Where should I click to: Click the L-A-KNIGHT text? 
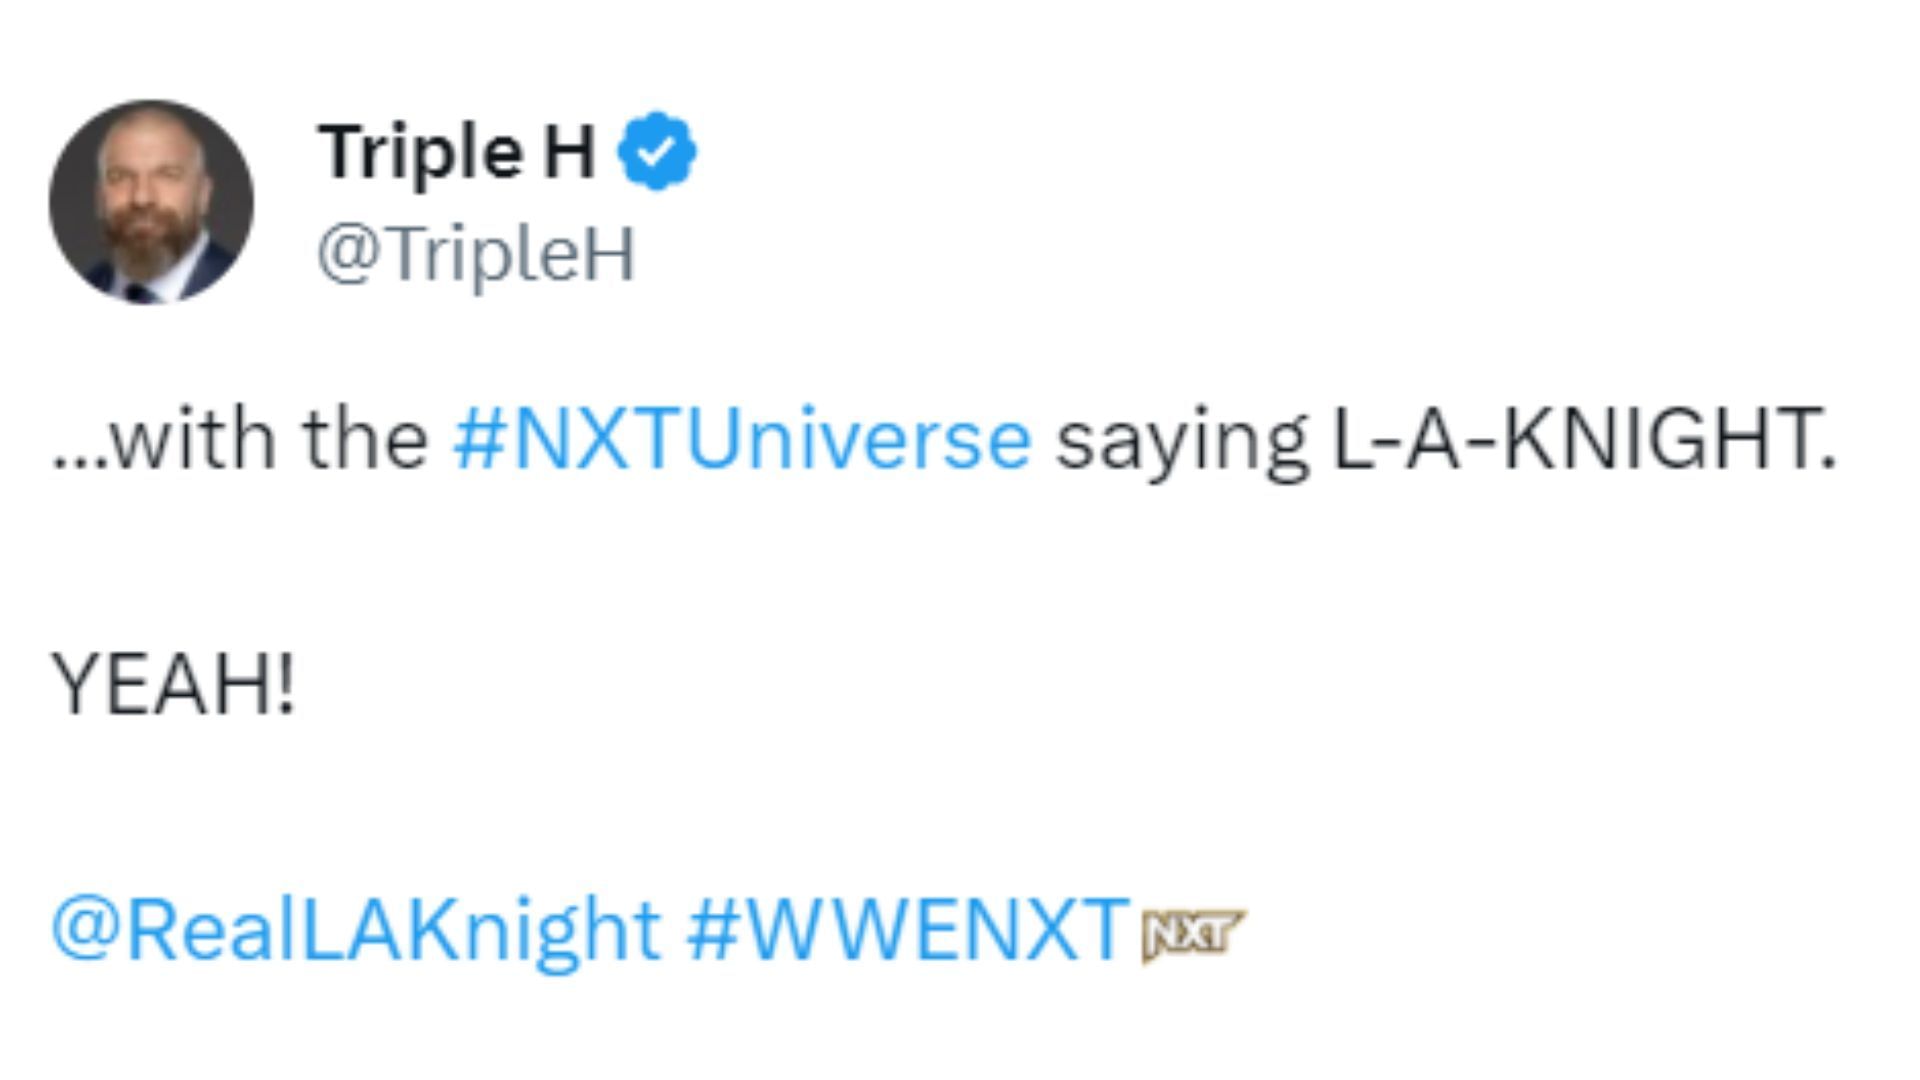pos(1582,439)
